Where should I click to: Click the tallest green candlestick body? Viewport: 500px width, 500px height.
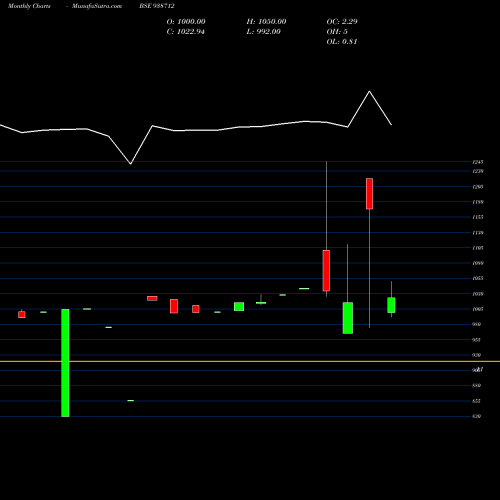click(65, 363)
